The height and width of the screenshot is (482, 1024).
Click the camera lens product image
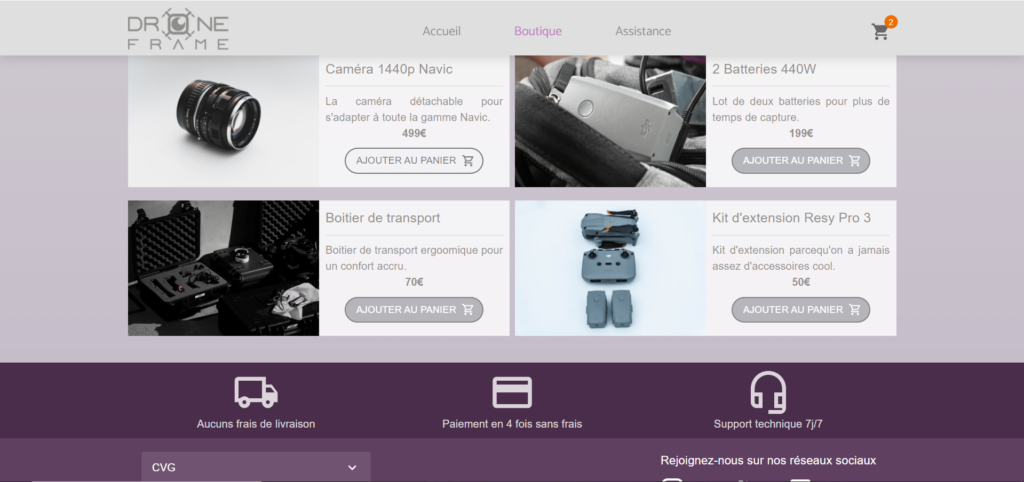(x=223, y=120)
